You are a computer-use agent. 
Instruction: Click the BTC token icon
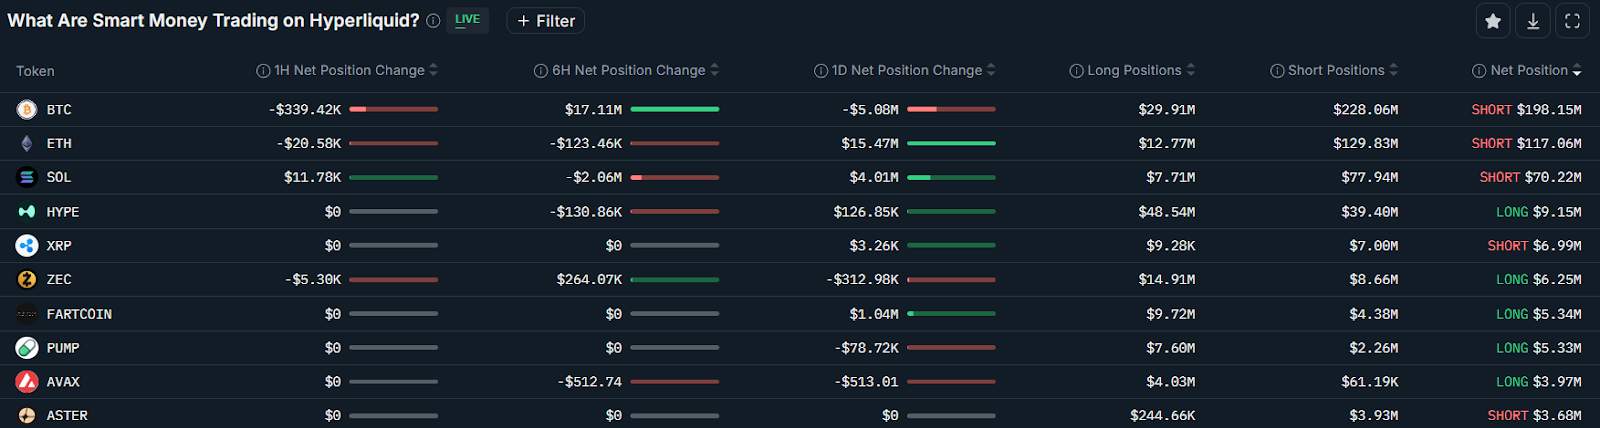(27, 110)
